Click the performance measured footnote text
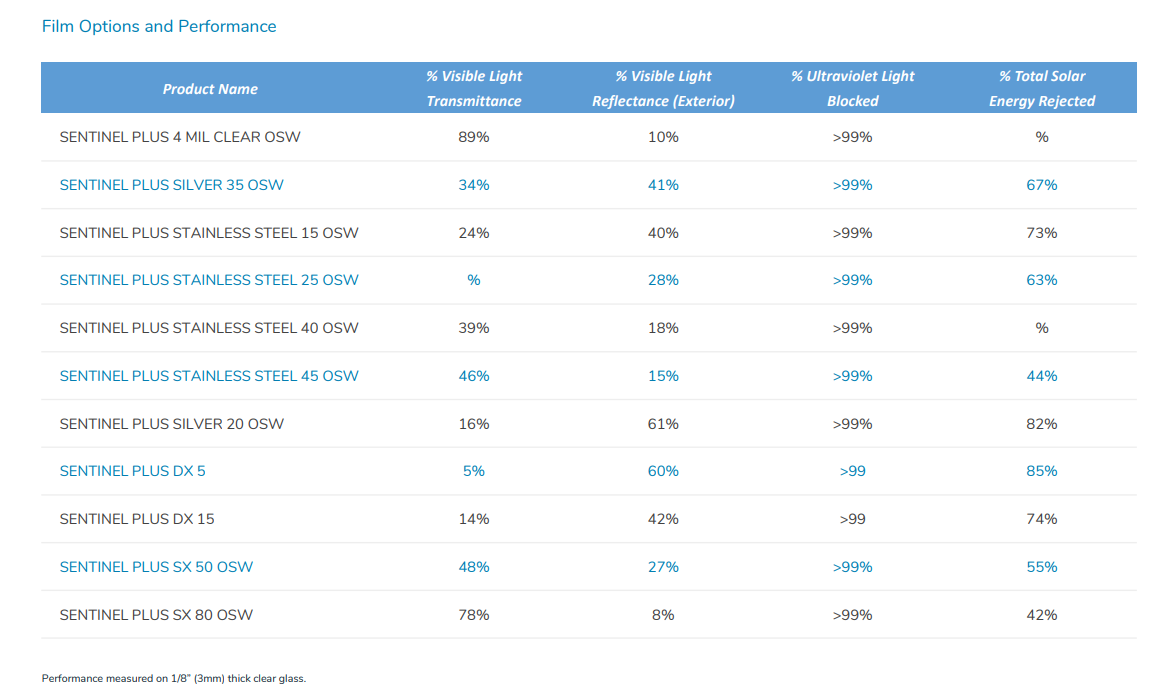The width and height of the screenshot is (1165, 697). click(x=174, y=679)
